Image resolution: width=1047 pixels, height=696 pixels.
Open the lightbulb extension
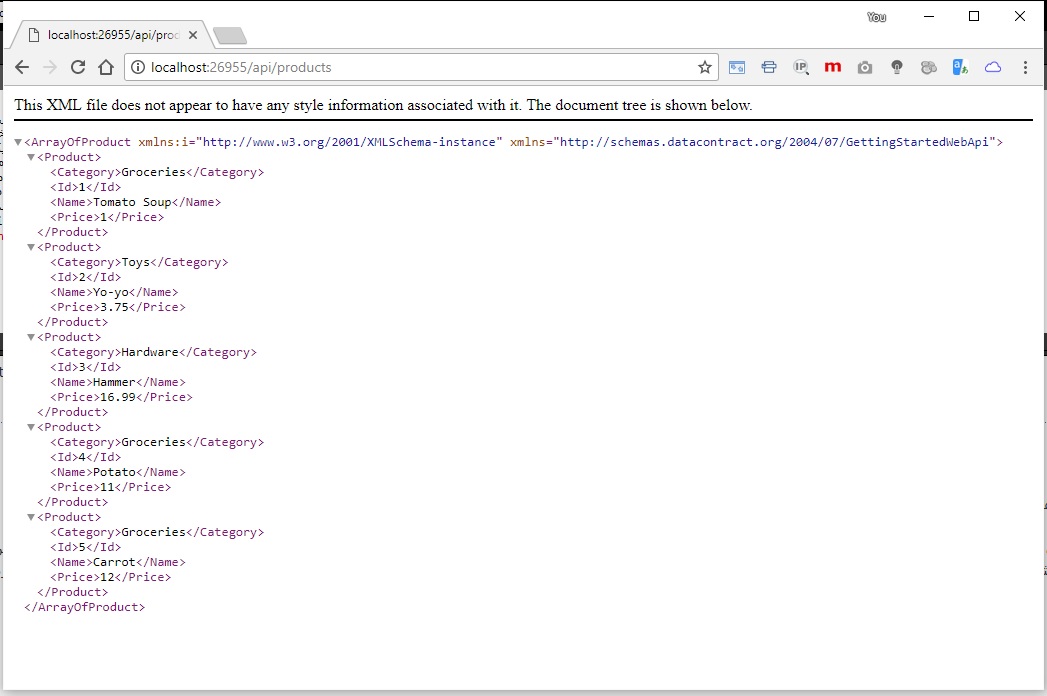point(897,67)
